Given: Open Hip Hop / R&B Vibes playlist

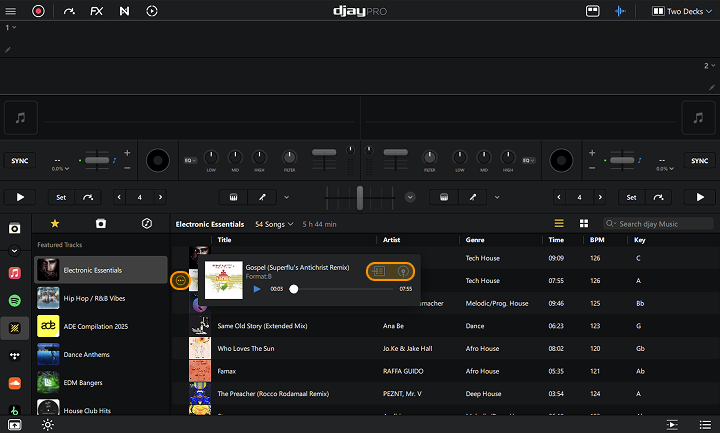Looking at the screenshot, I should tap(101, 298).
